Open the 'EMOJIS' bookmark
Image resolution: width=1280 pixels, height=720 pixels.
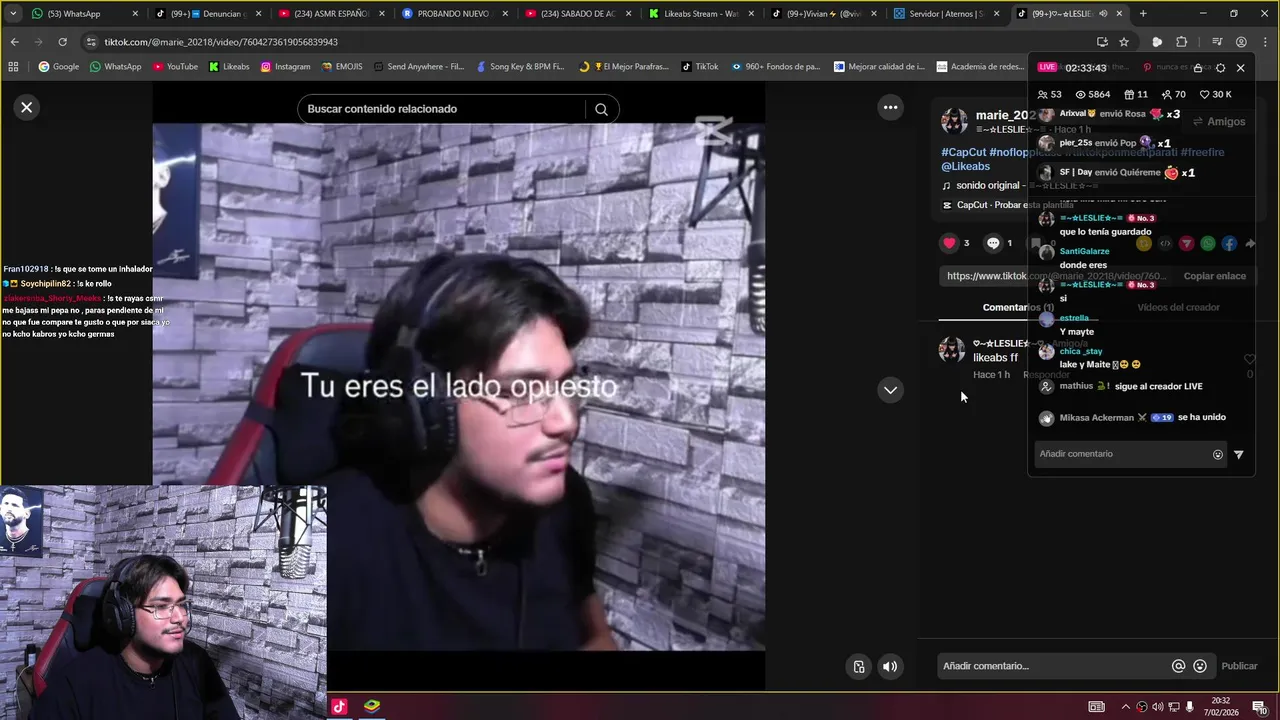coord(342,67)
